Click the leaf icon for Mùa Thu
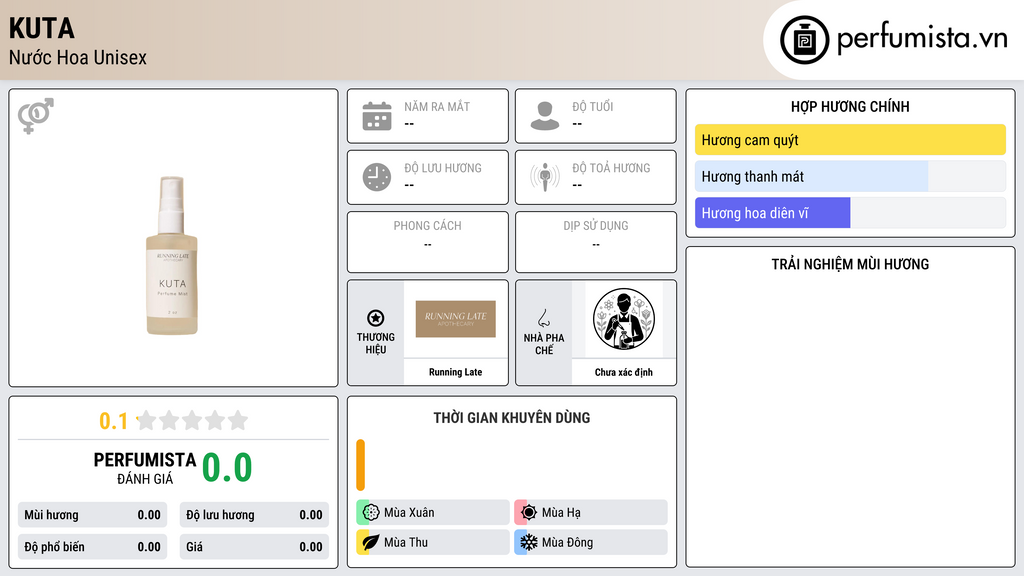Image resolution: width=1024 pixels, height=576 pixels. click(x=371, y=542)
